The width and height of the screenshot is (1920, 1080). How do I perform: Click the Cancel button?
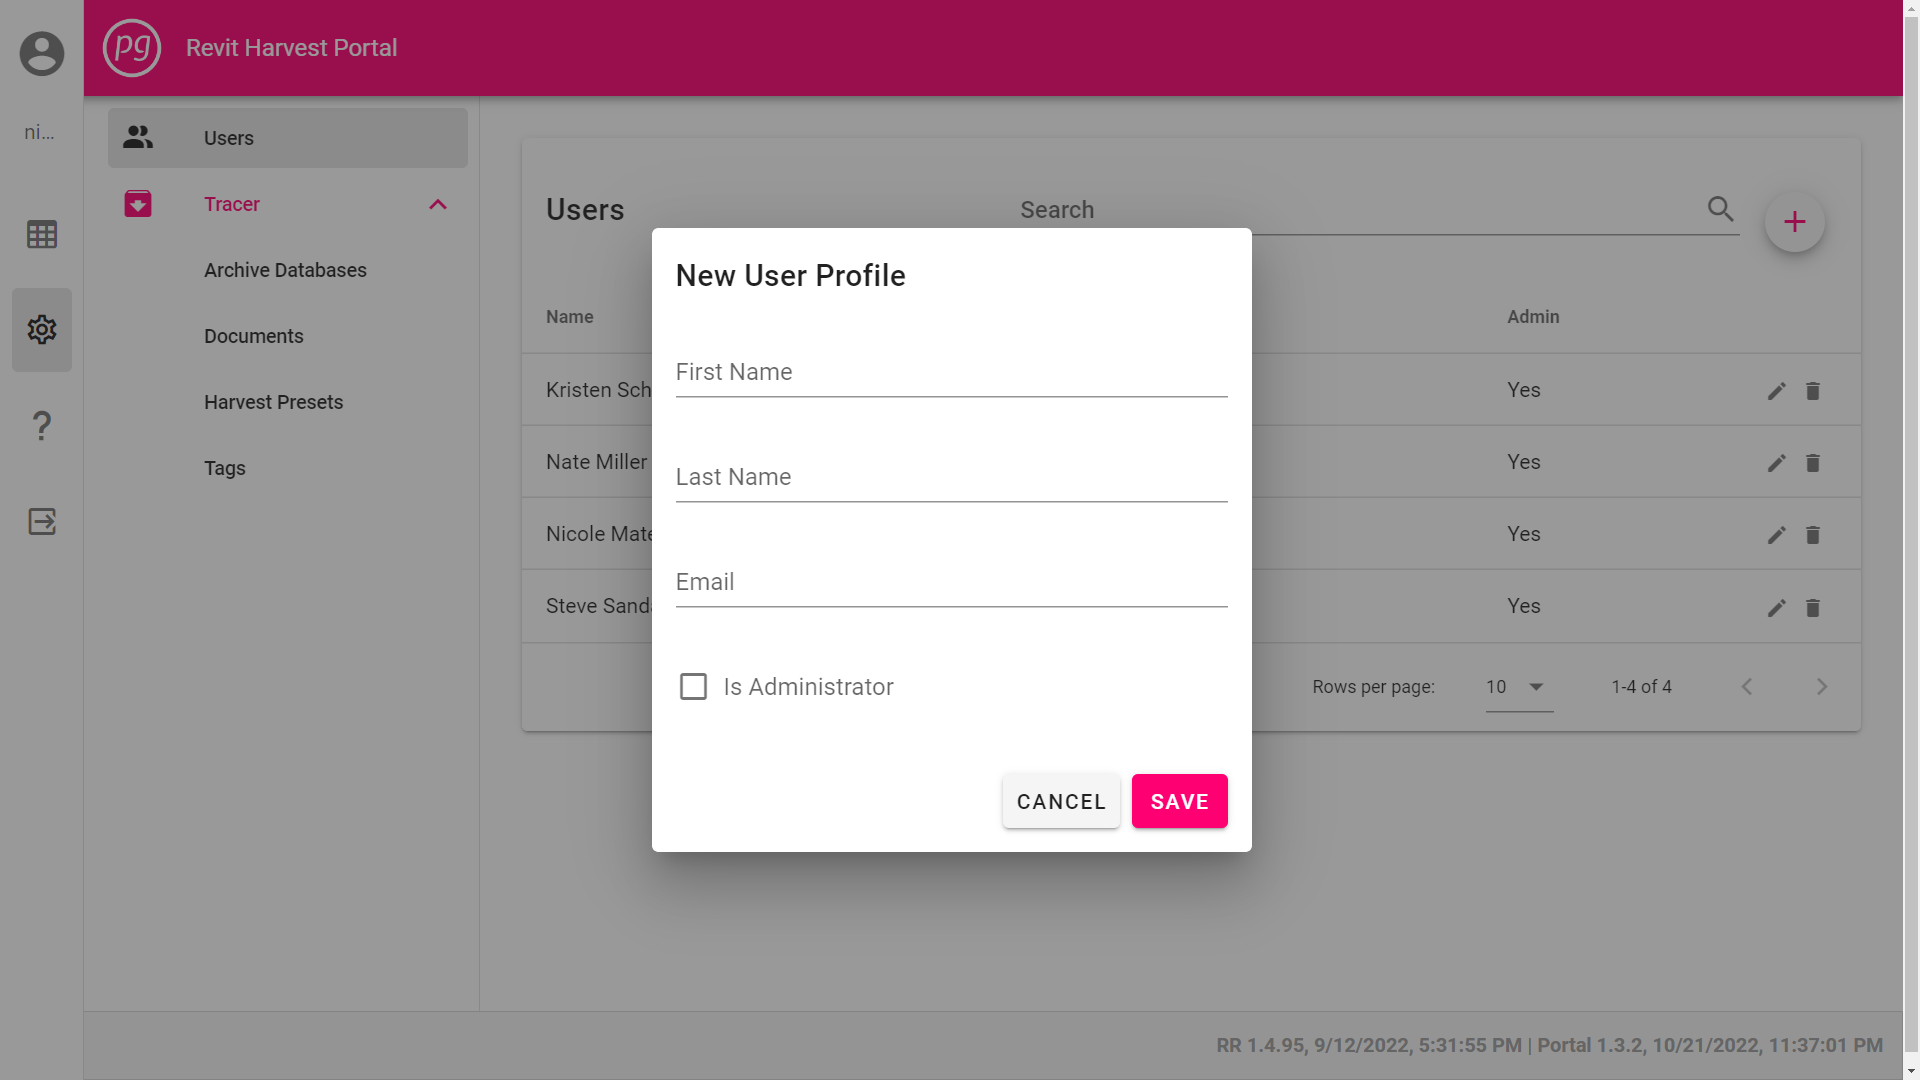(x=1060, y=801)
